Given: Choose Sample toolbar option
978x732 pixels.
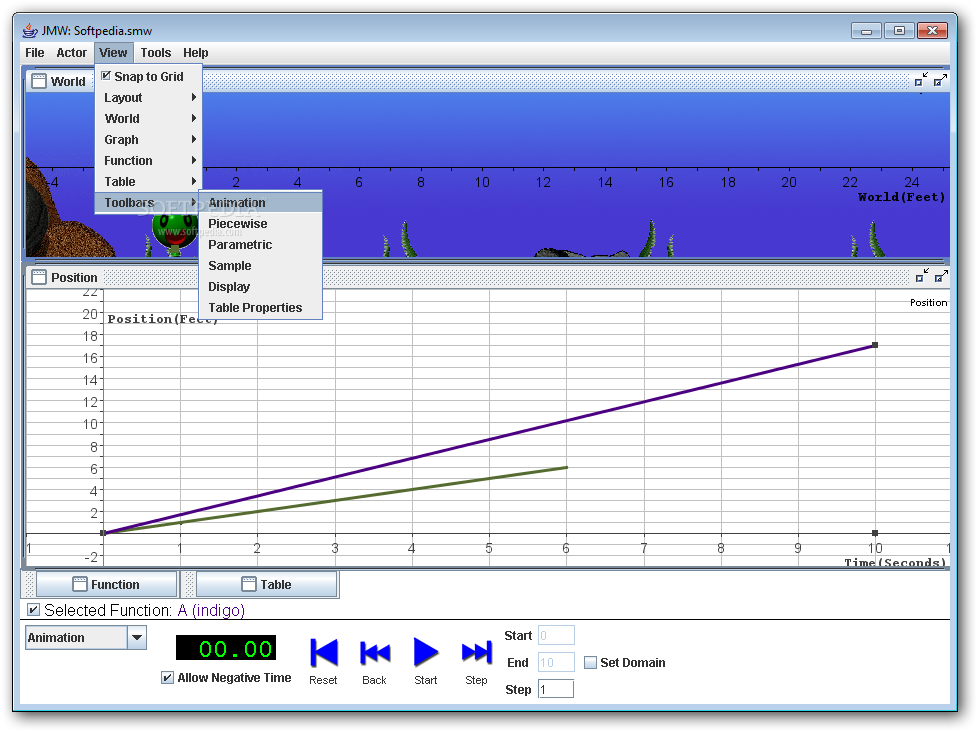Looking at the screenshot, I should pyautogui.click(x=260, y=266).
